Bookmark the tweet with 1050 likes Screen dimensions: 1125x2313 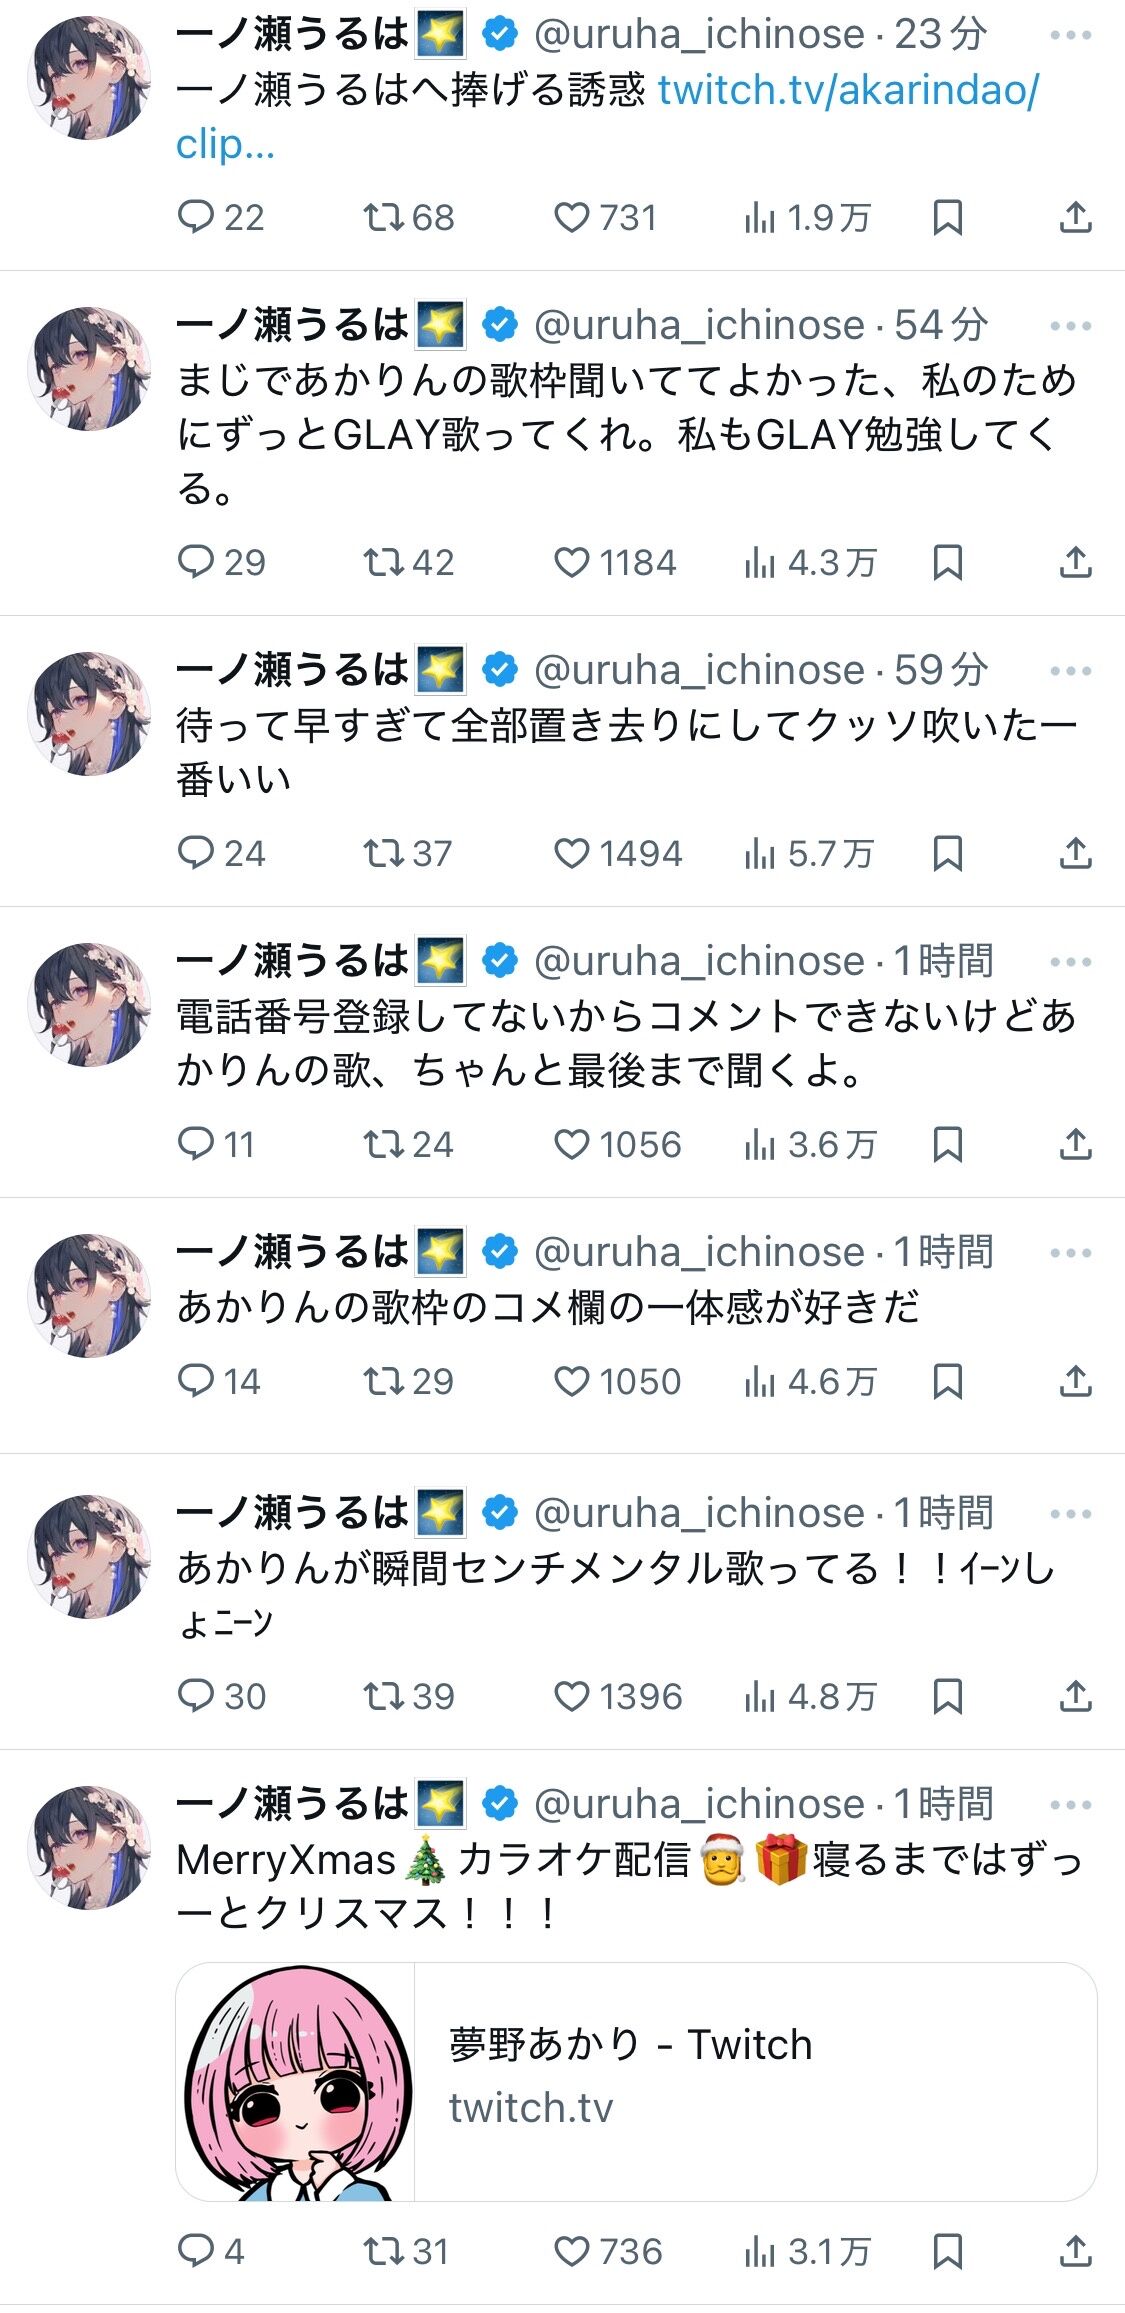pos(947,1381)
